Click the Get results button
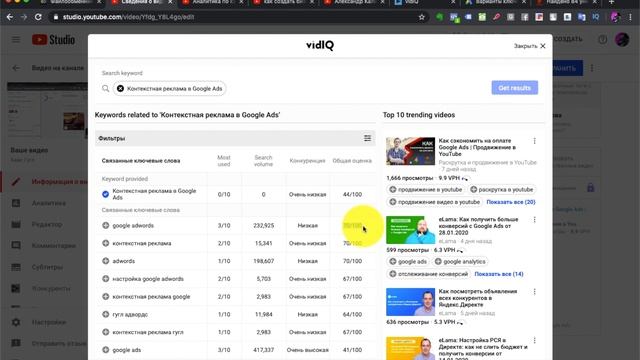Image resolution: width=640 pixels, height=360 pixels. tap(514, 88)
